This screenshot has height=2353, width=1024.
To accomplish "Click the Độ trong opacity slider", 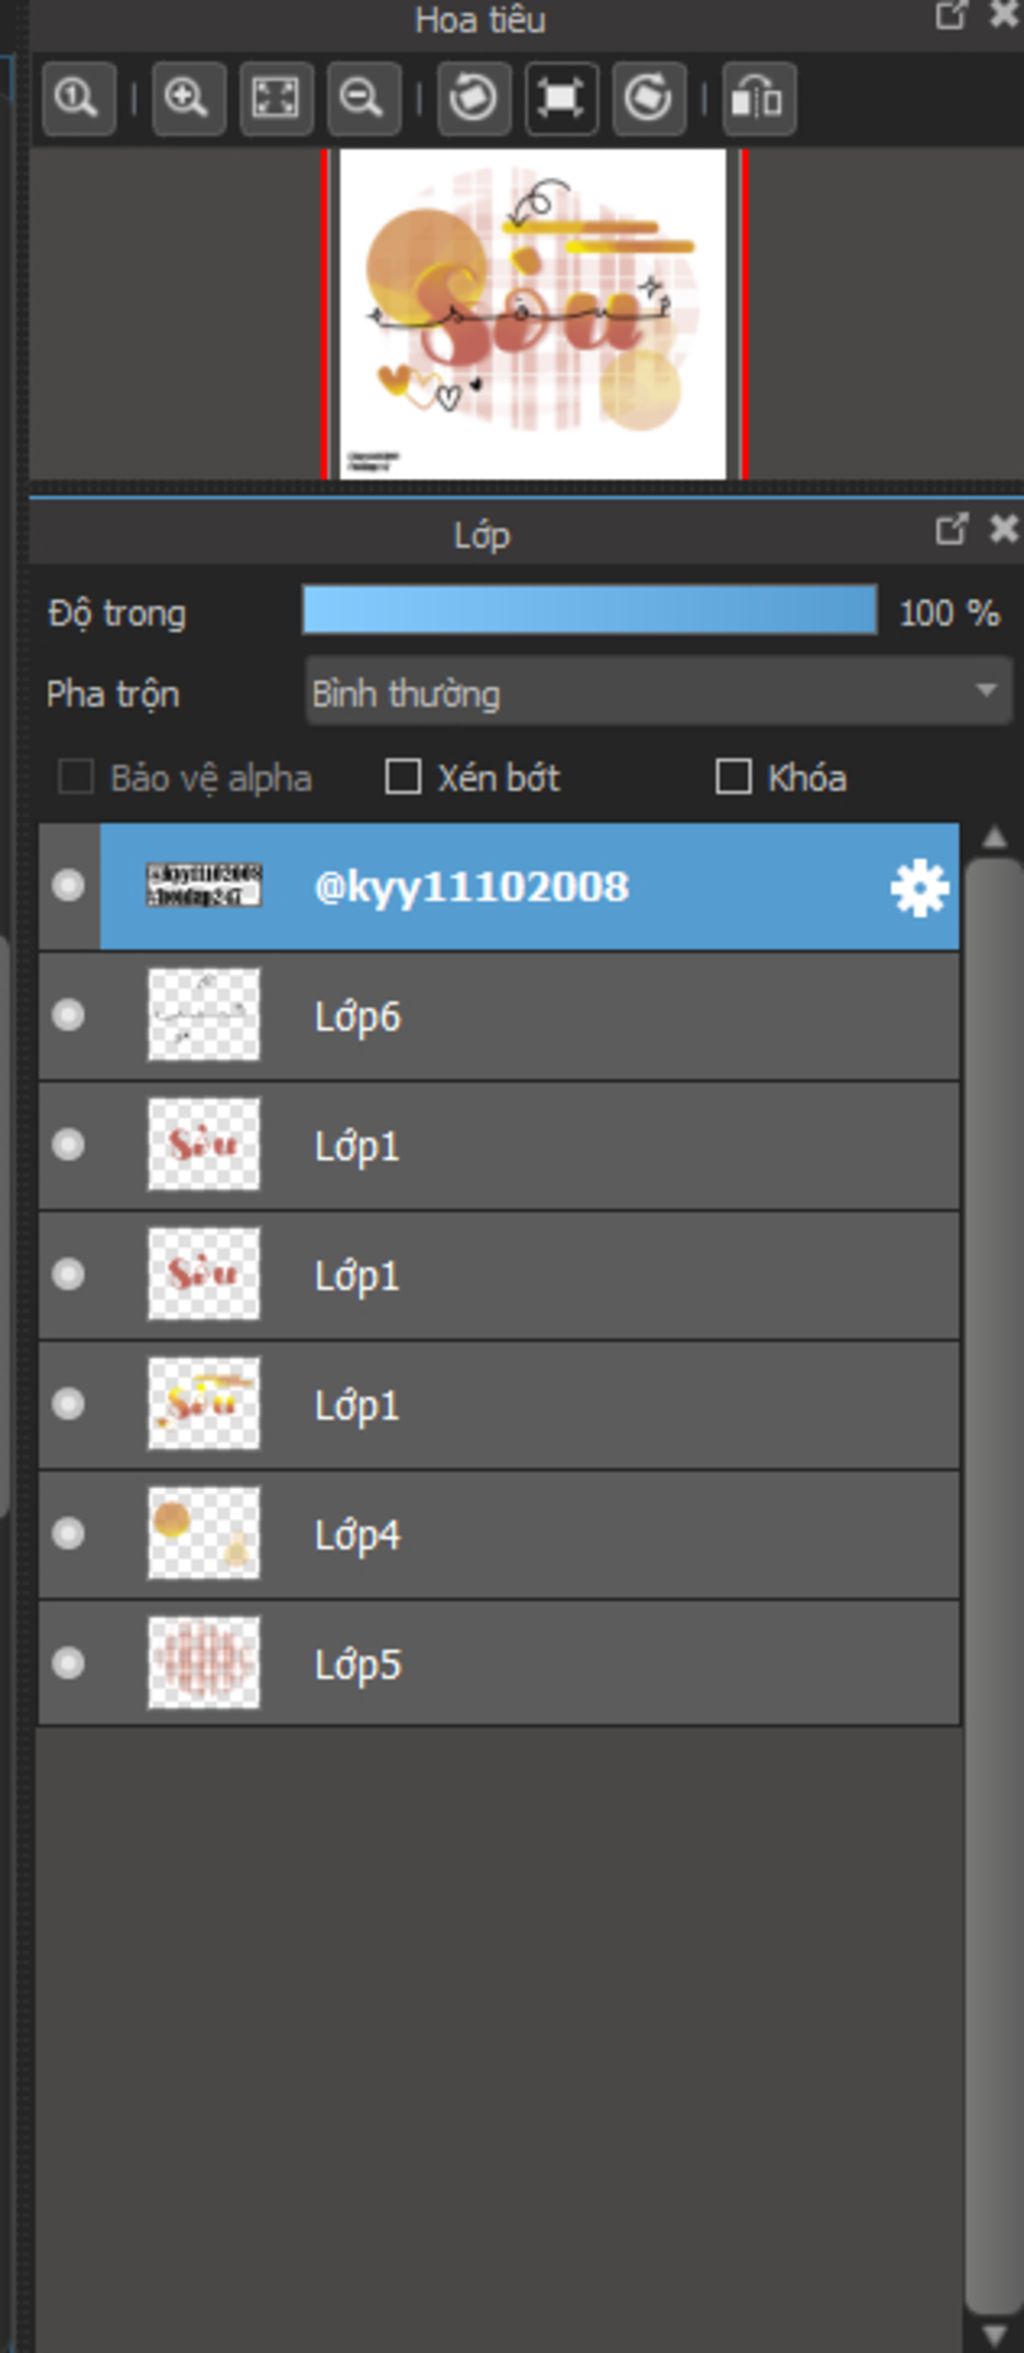I will tap(590, 610).
